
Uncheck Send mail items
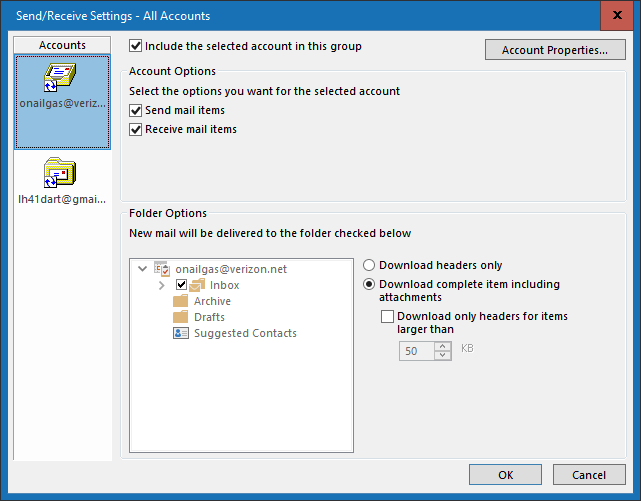(136, 110)
